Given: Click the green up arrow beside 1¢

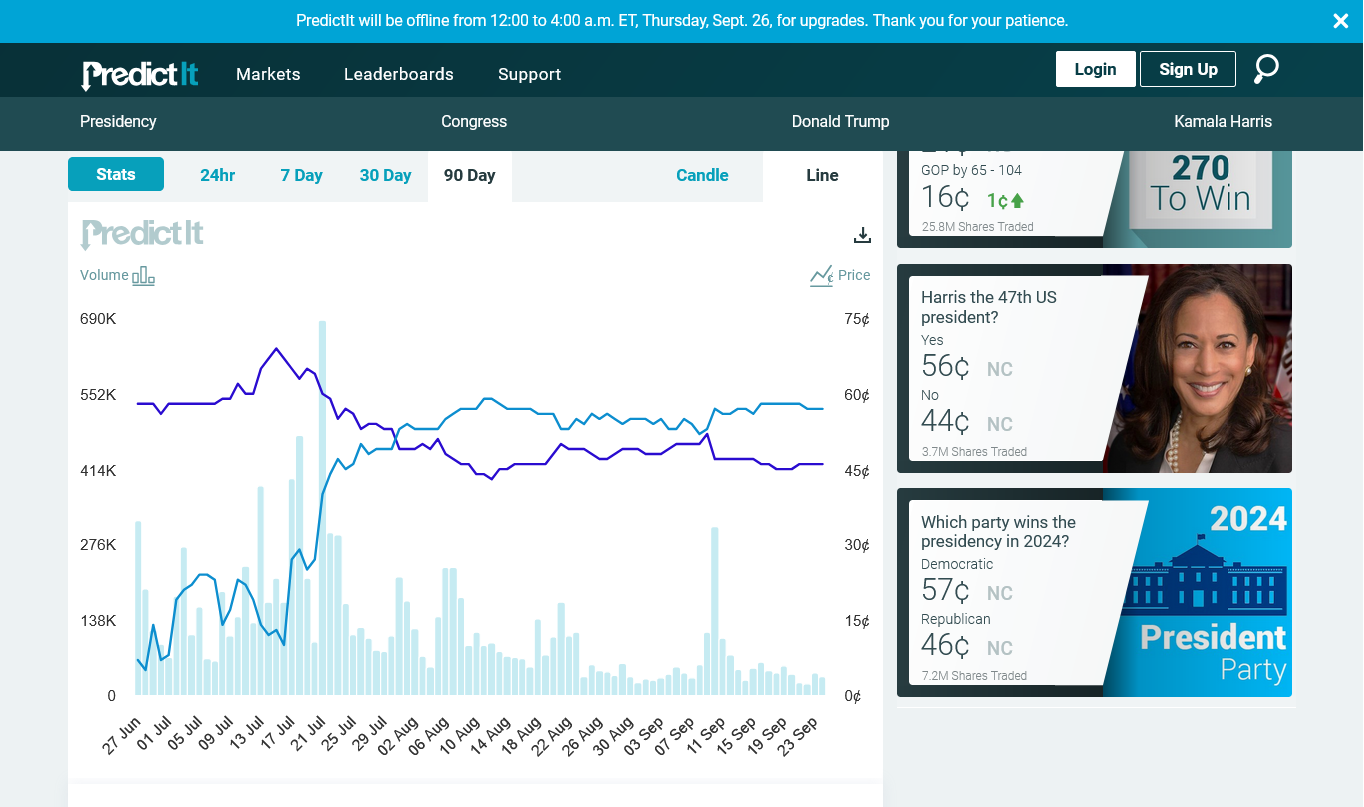Looking at the screenshot, I should click(1018, 200).
